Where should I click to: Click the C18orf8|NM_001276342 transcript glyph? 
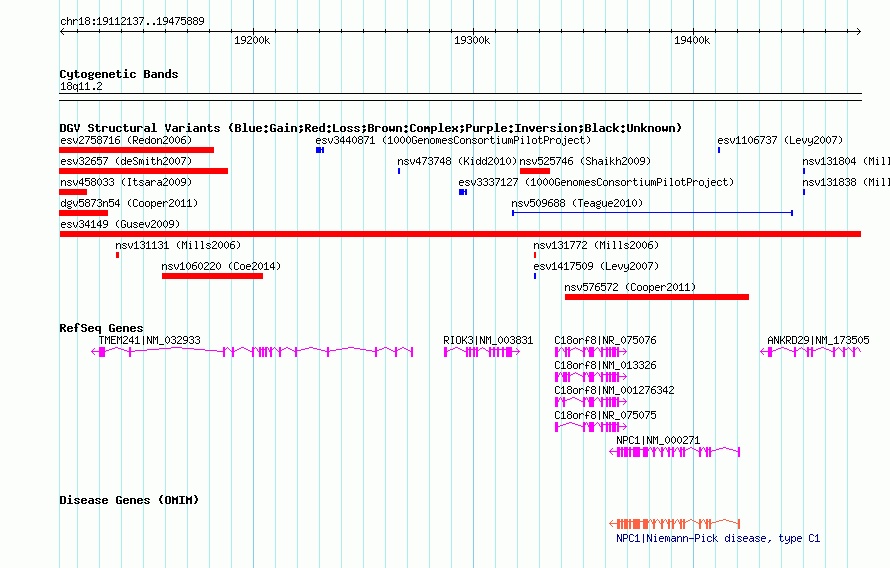pyautogui.click(x=591, y=402)
